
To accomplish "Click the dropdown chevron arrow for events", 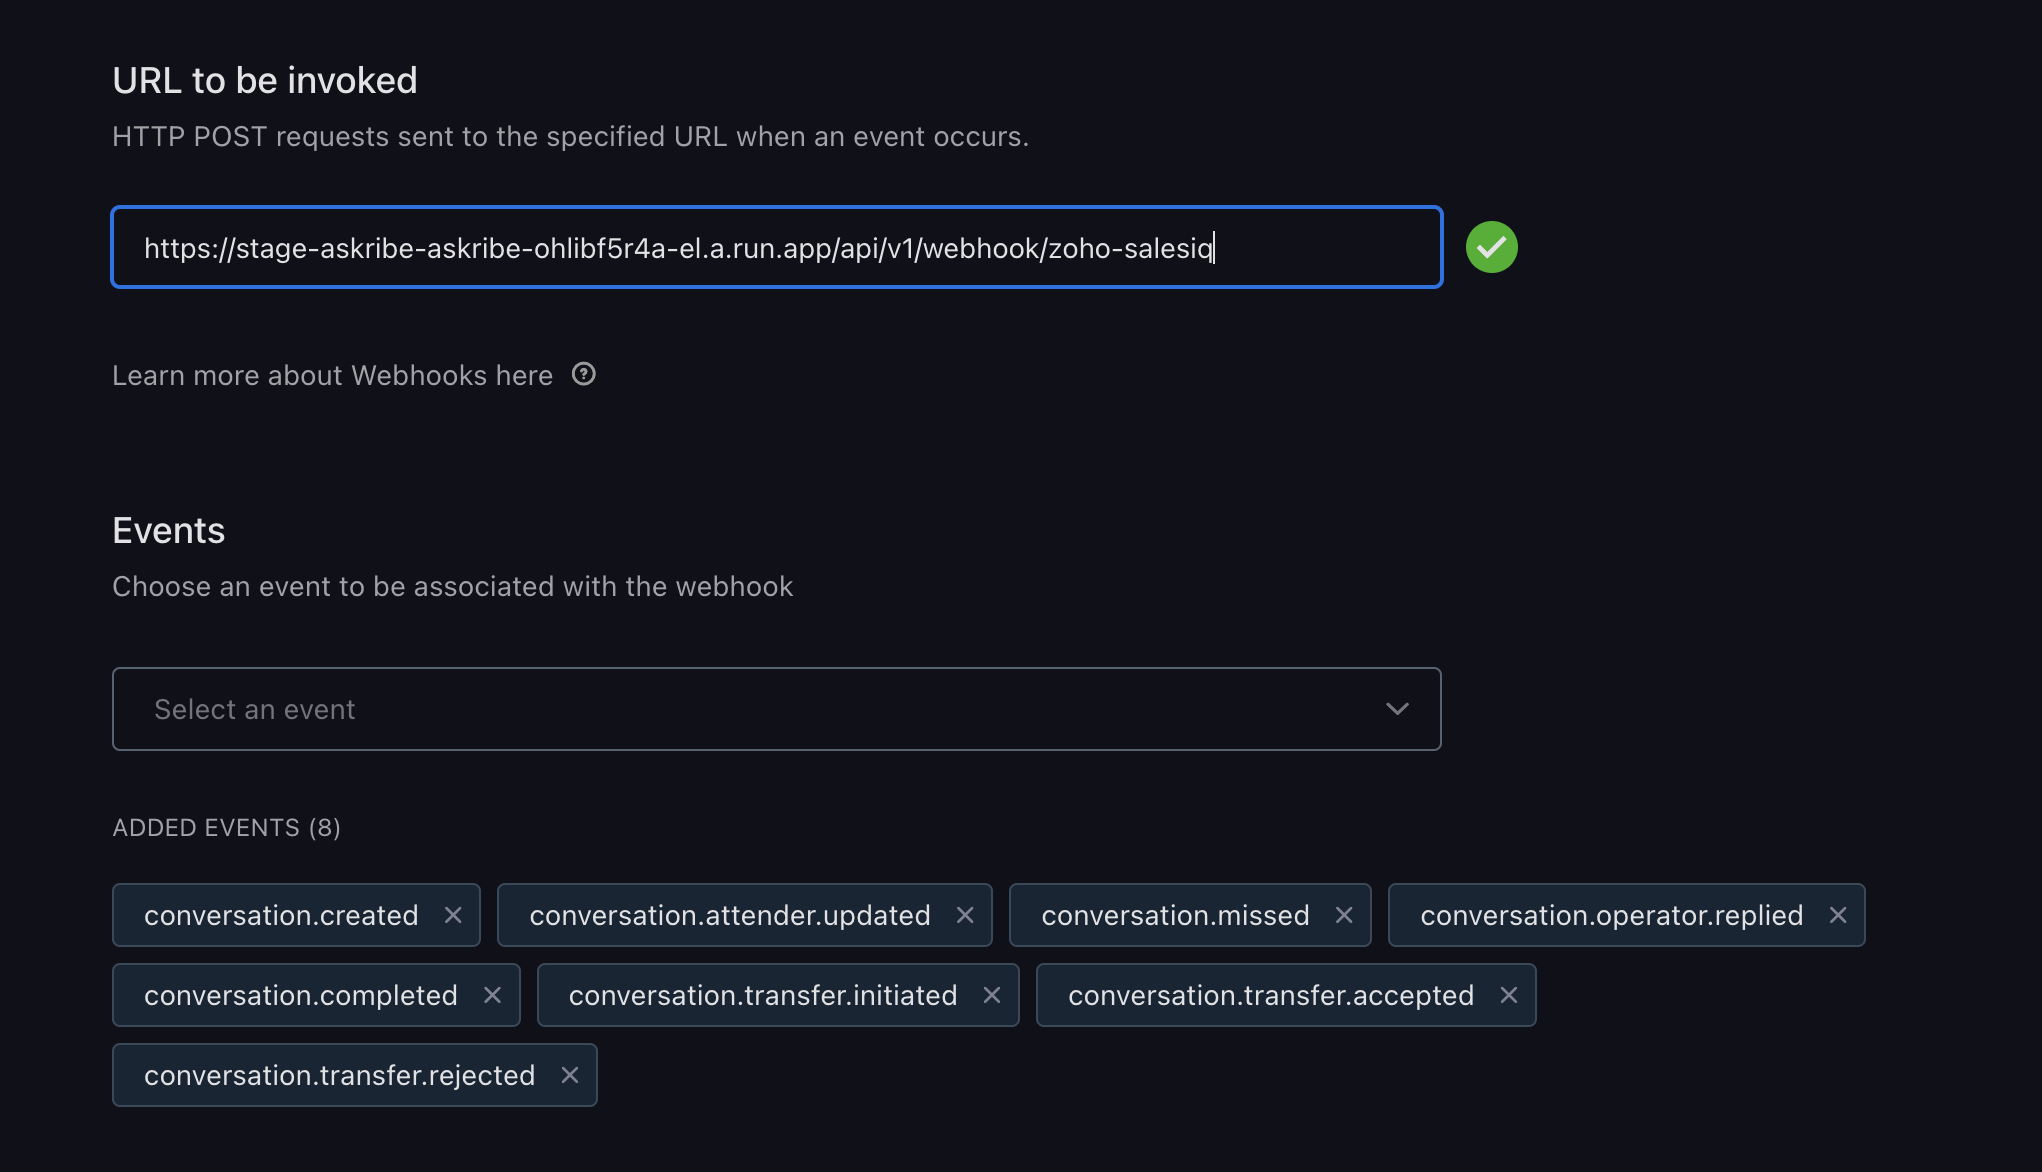I will coord(1397,709).
